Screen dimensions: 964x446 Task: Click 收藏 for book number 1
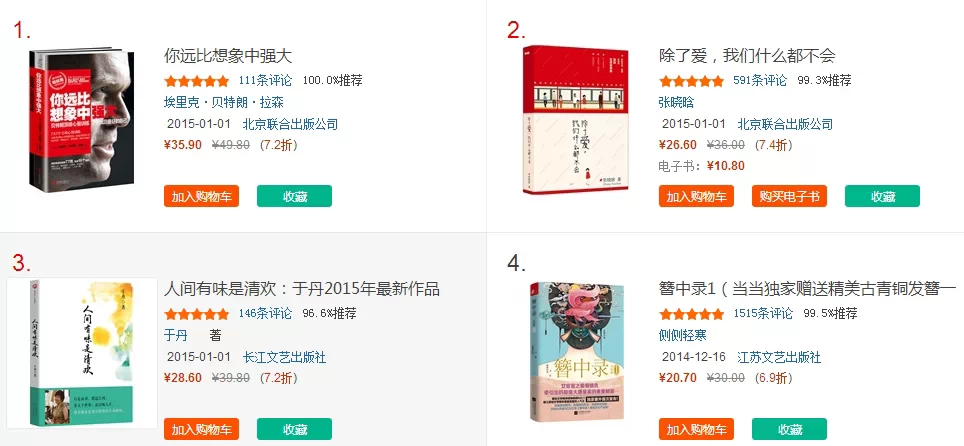pyautogui.click(x=294, y=196)
